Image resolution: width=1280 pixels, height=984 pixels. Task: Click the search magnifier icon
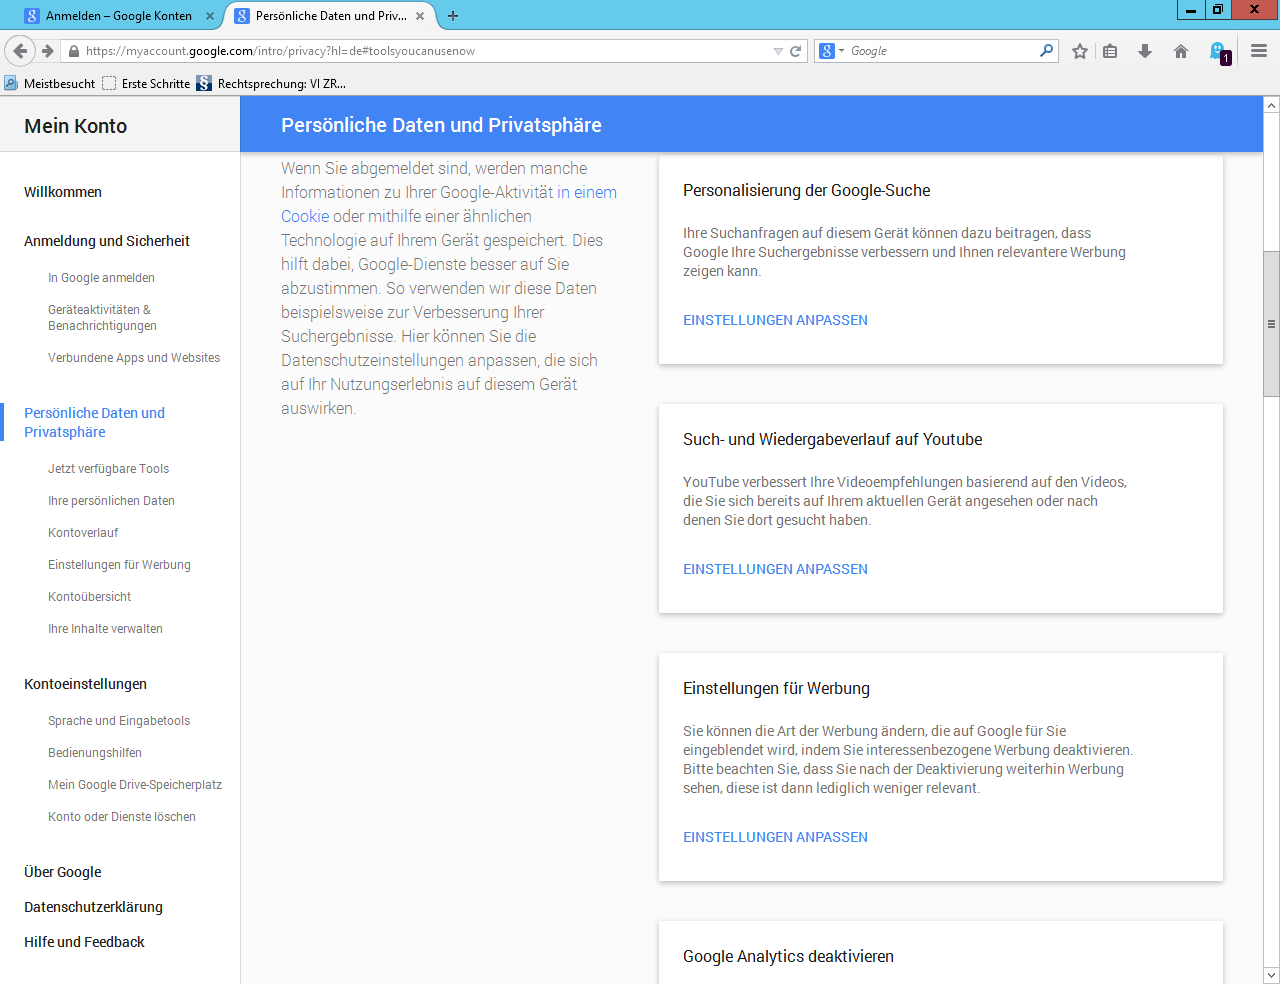(x=1046, y=50)
